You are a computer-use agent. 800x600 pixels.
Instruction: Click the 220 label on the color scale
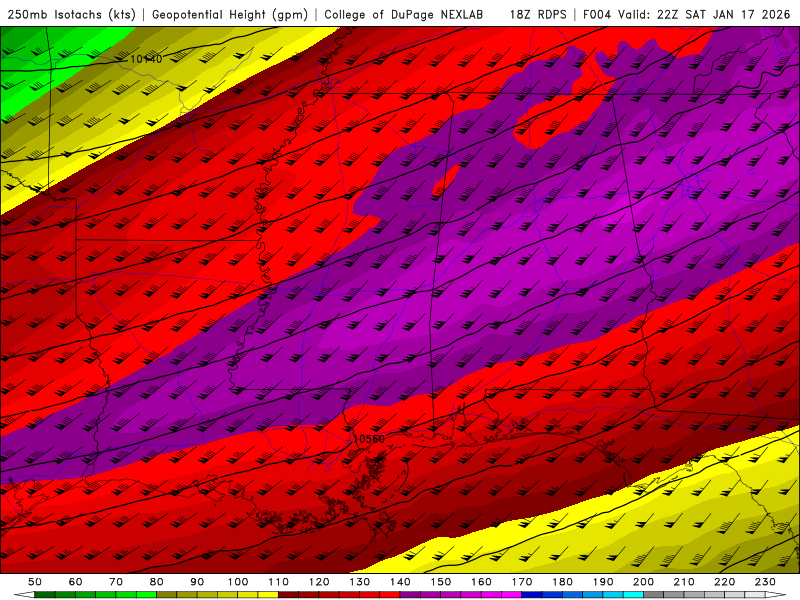(724, 582)
